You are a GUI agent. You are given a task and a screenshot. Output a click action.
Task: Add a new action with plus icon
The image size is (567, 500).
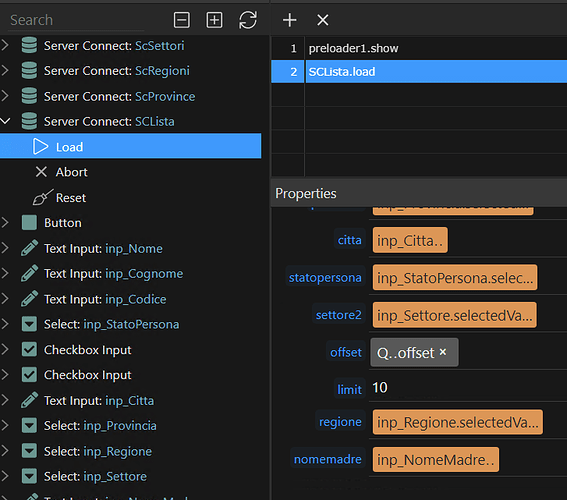(290, 20)
